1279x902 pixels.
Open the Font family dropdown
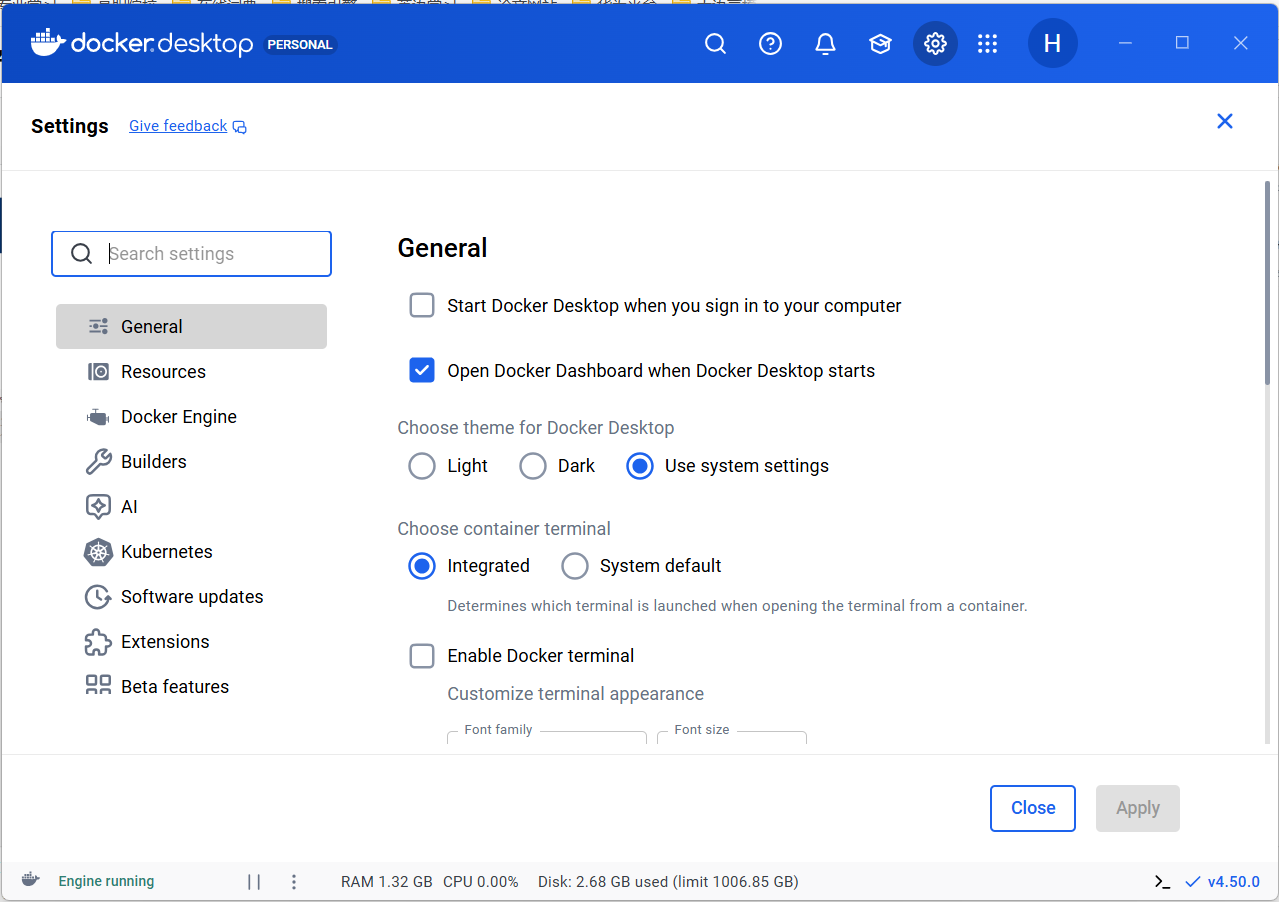[547, 737]
